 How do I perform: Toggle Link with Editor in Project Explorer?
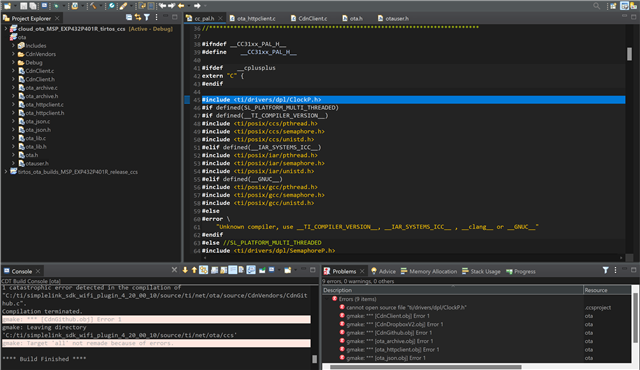tap(138, 17)
